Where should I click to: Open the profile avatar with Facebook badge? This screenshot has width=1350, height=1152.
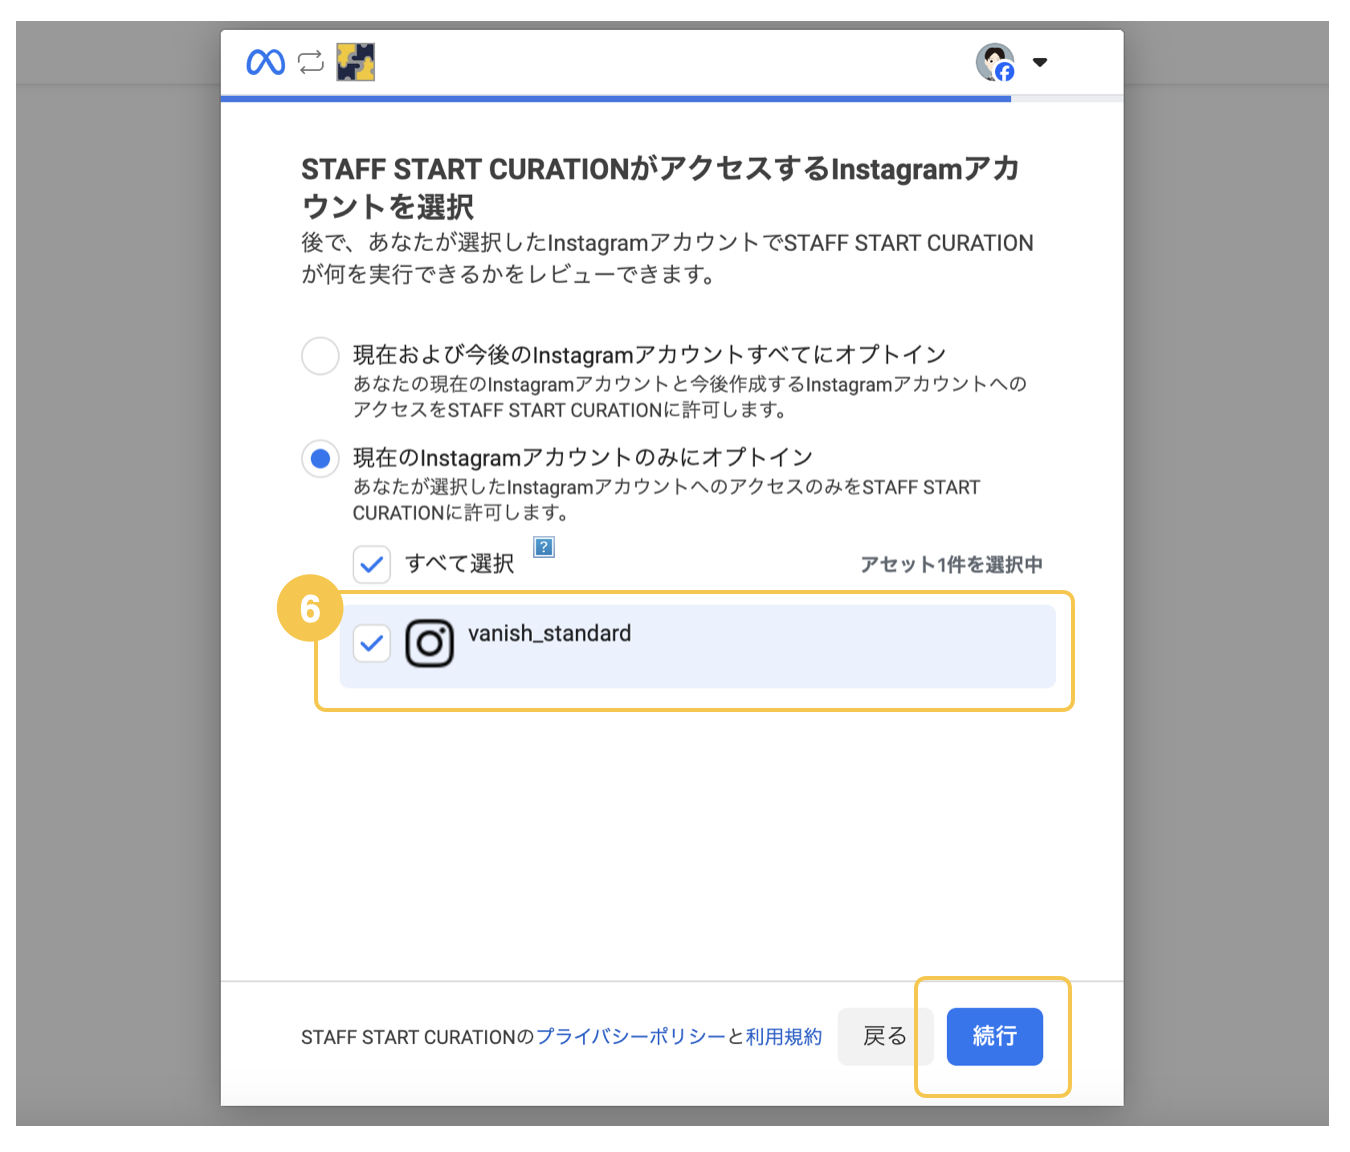click(995, 62)
